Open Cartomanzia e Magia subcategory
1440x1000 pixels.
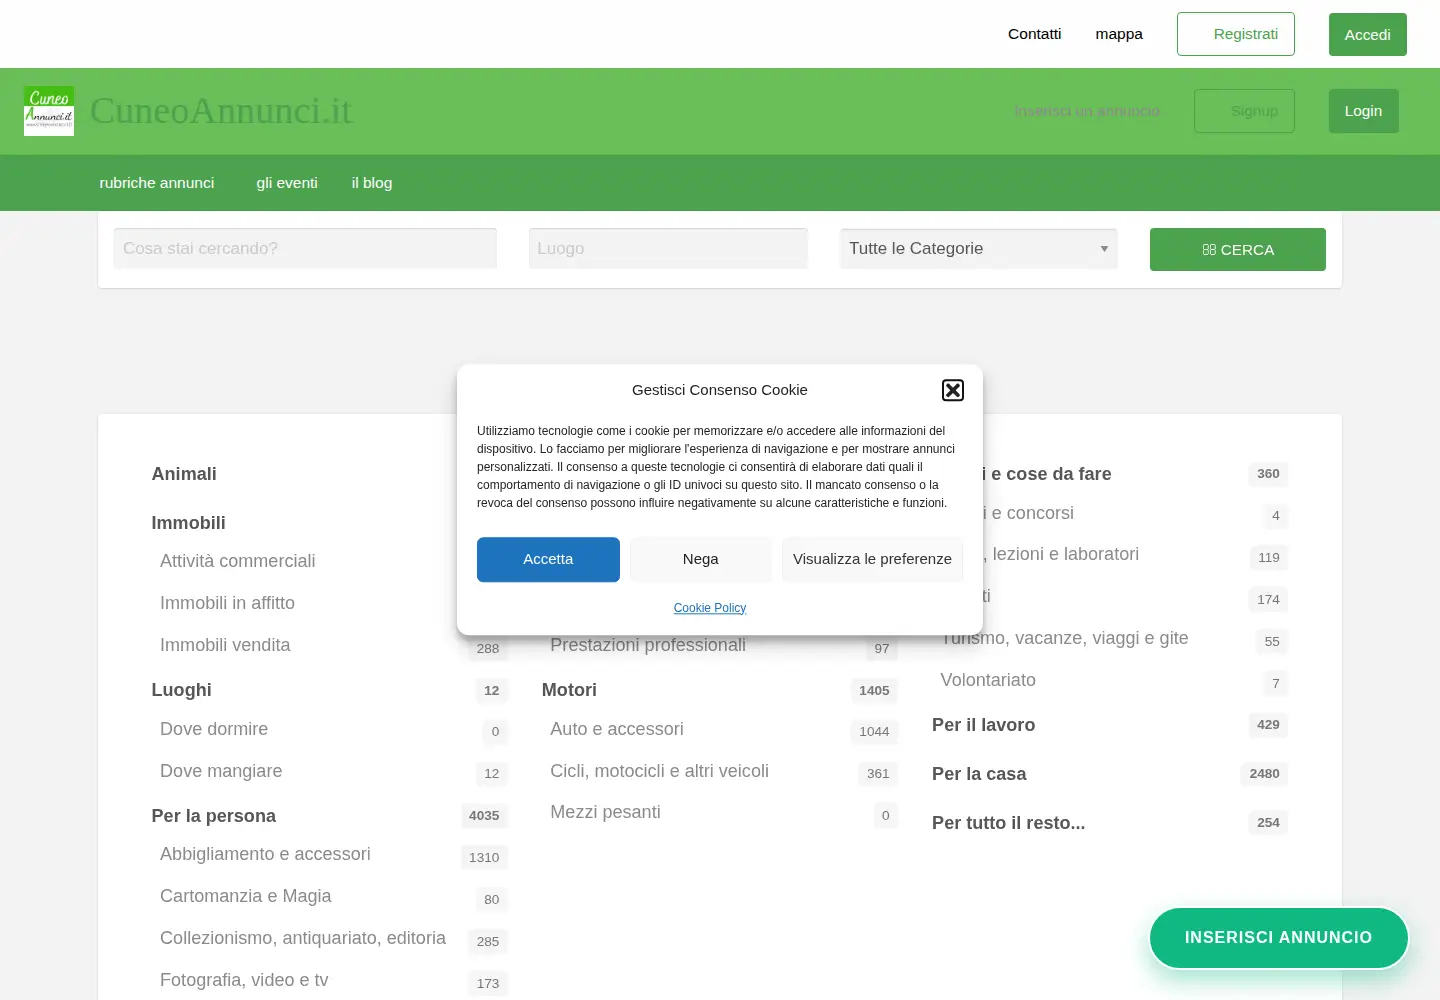246,896
